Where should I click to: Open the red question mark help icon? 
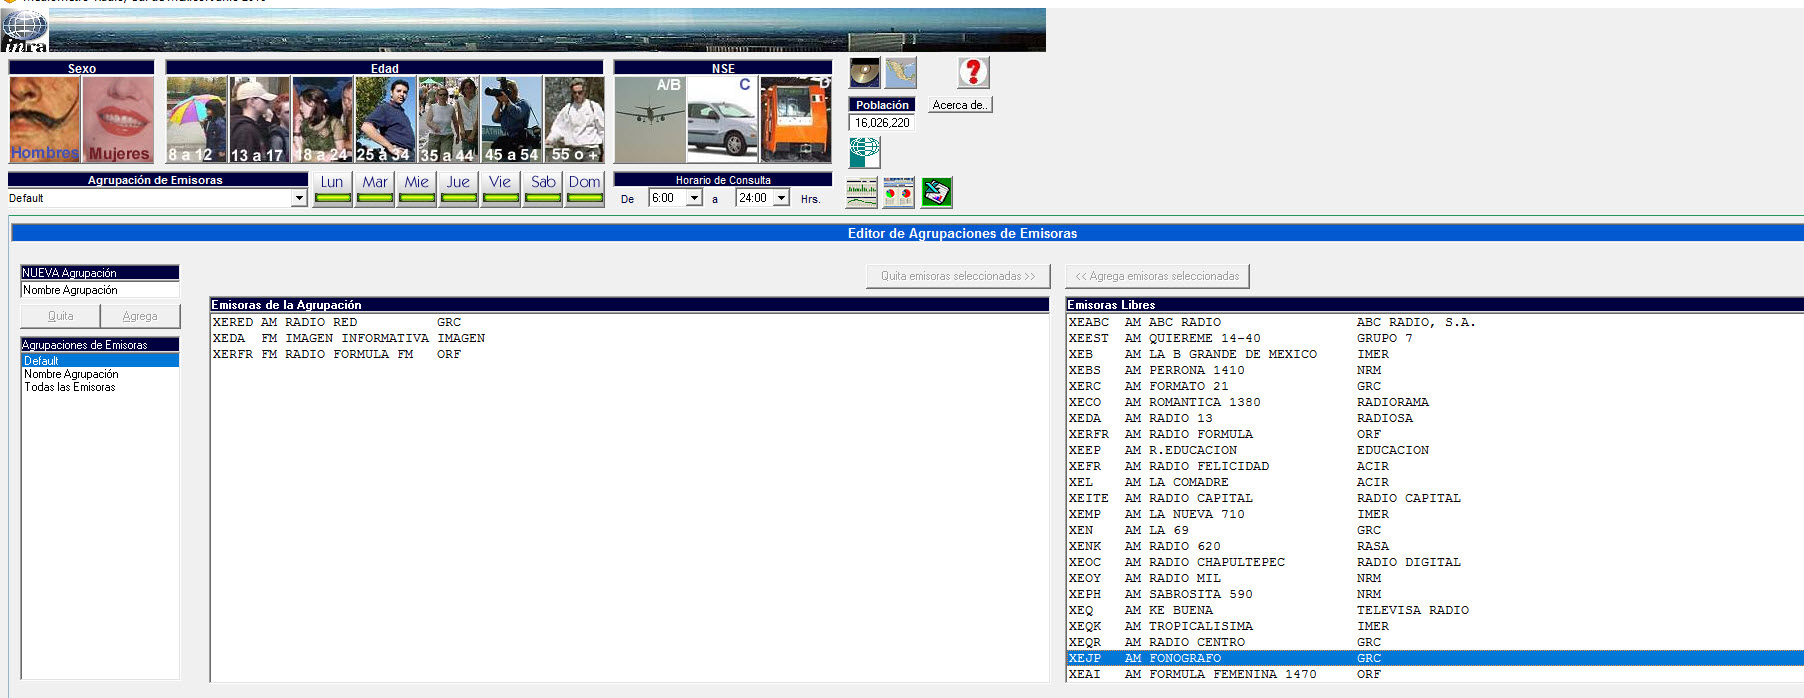tap(973, 72)
